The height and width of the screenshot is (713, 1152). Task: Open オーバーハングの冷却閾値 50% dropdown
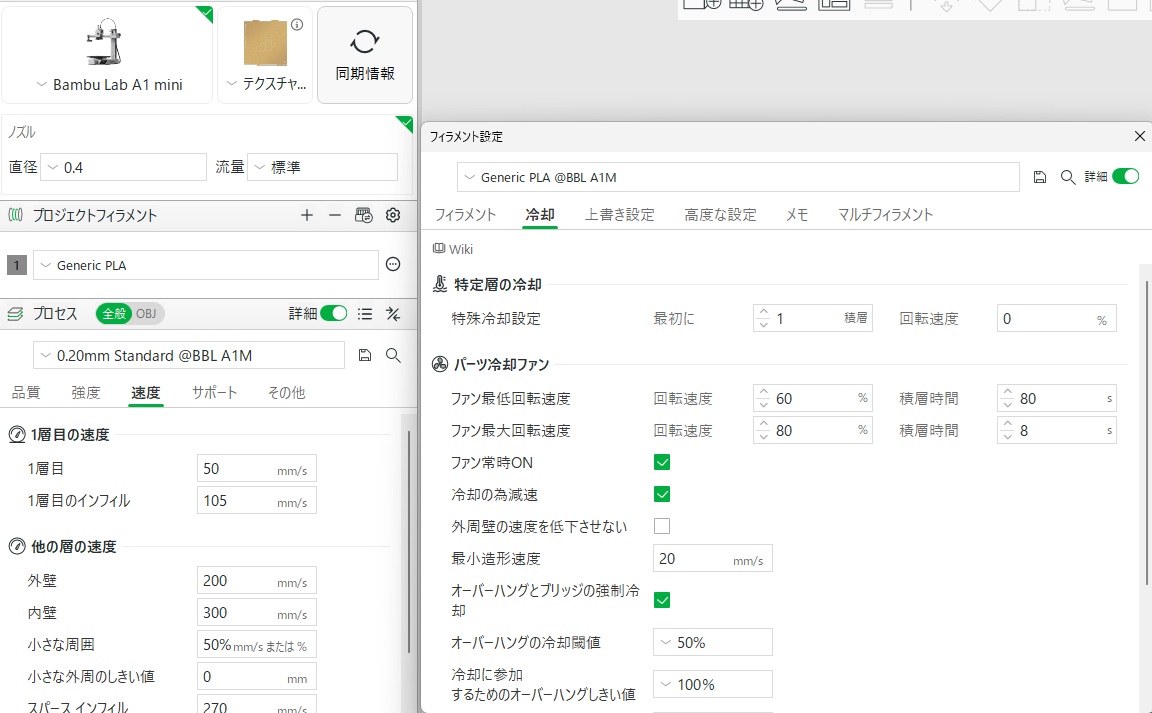[x=712, y=642]
